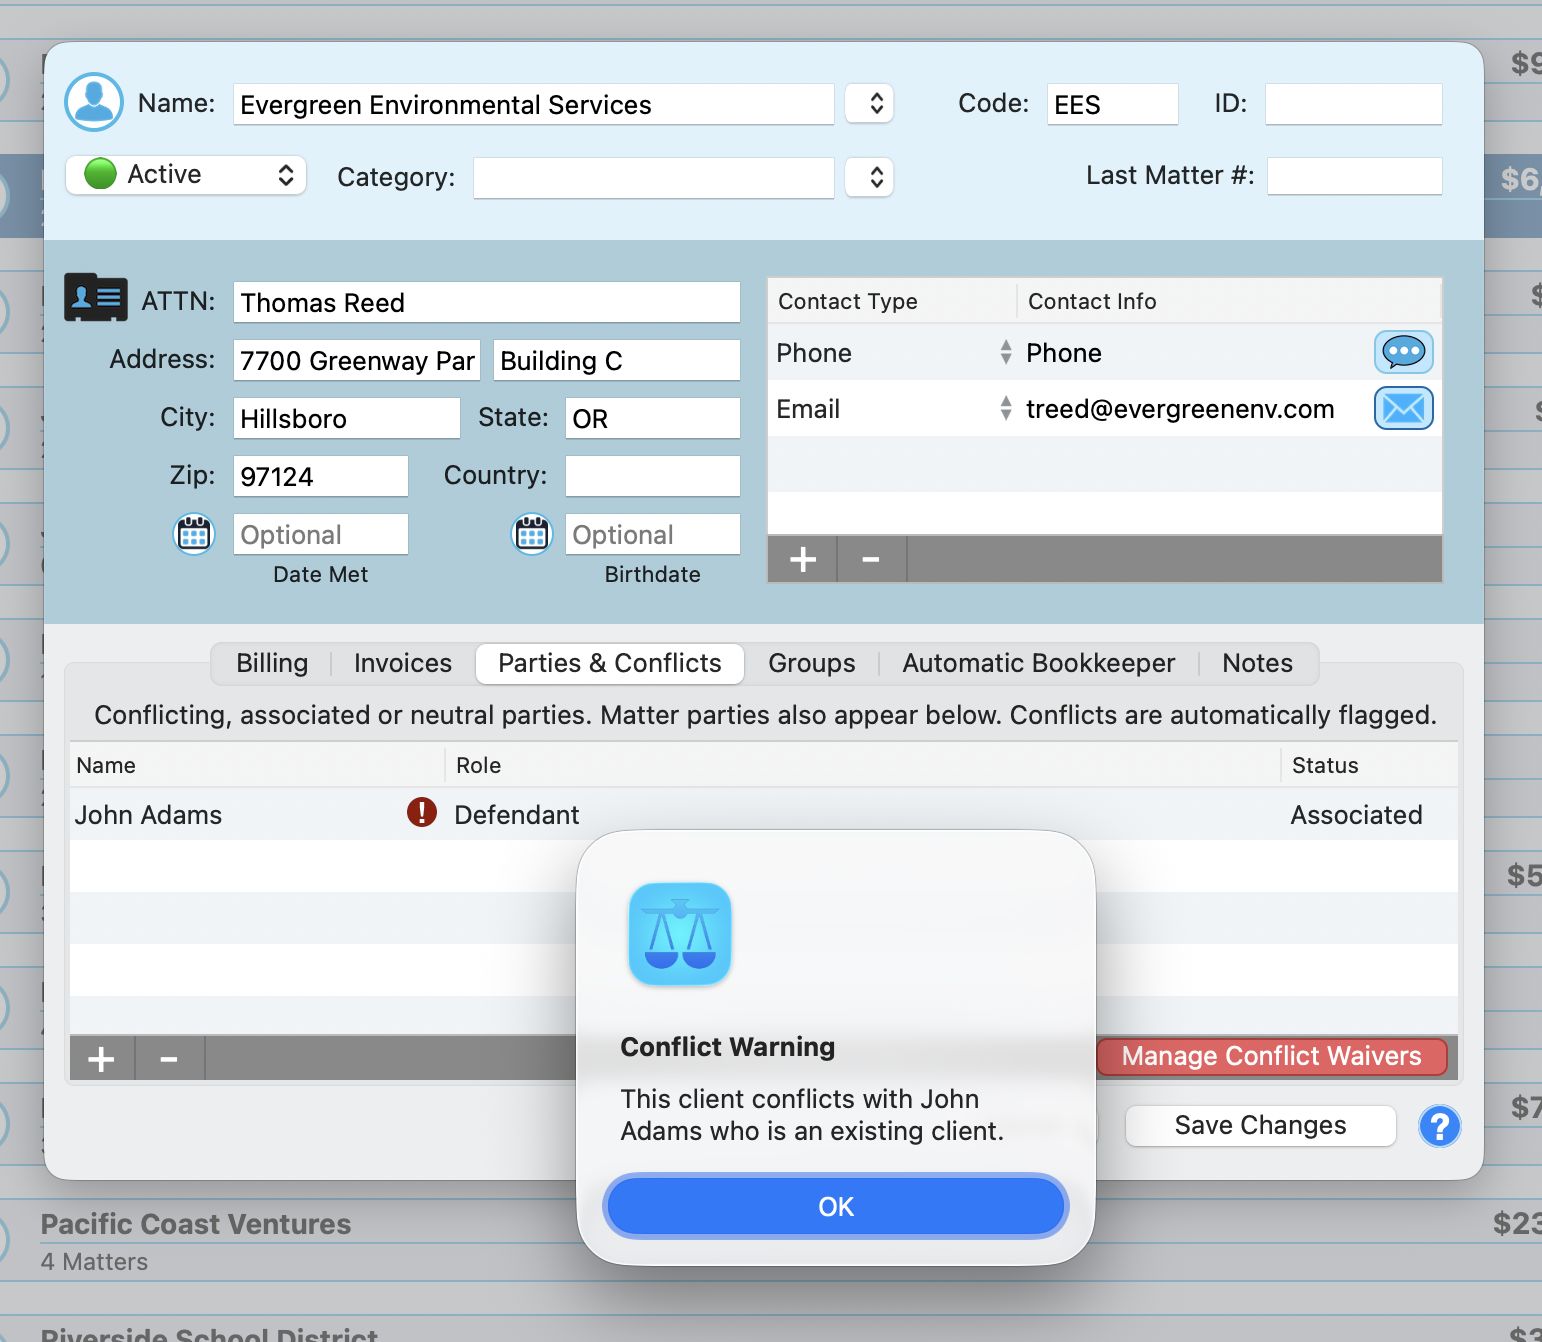Click the envelope icon to email Thomas Reed
1542x1342 pixels.
coord(1403,408)
